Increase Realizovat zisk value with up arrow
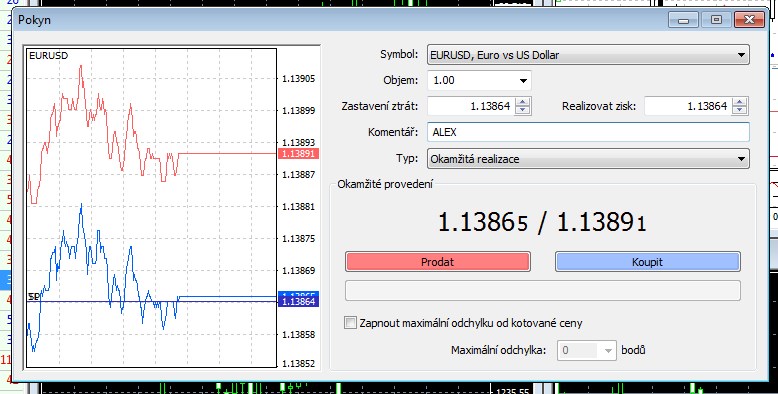Image resolution: width=778 pixels, height=394 pixels. point(740,102)
